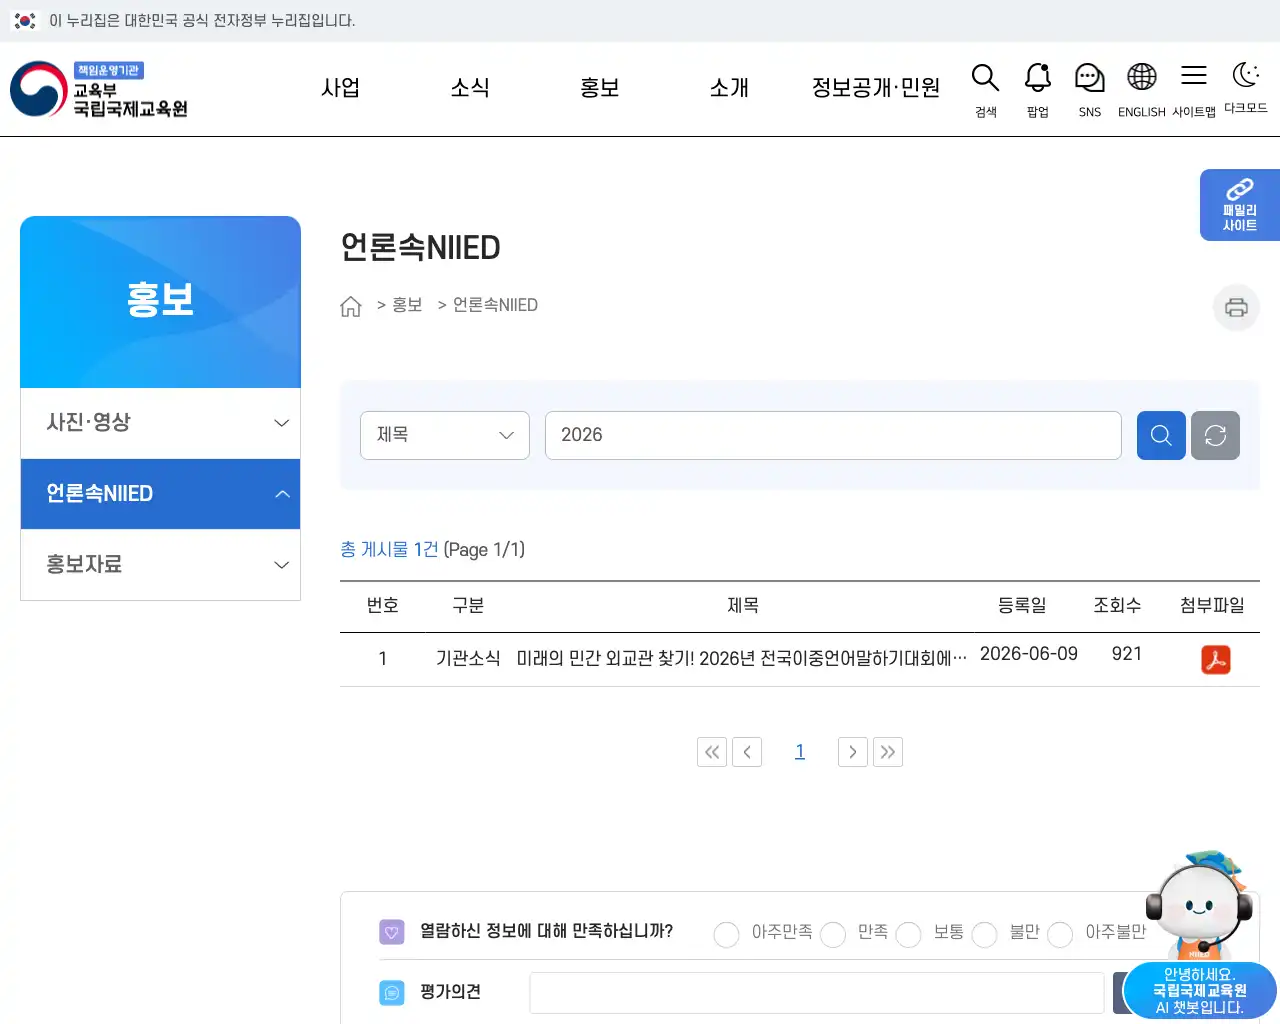Expand the 홍보자료 sidebar menu
Viewport: 1280px width, 1024px height.
tap(160, 565)
